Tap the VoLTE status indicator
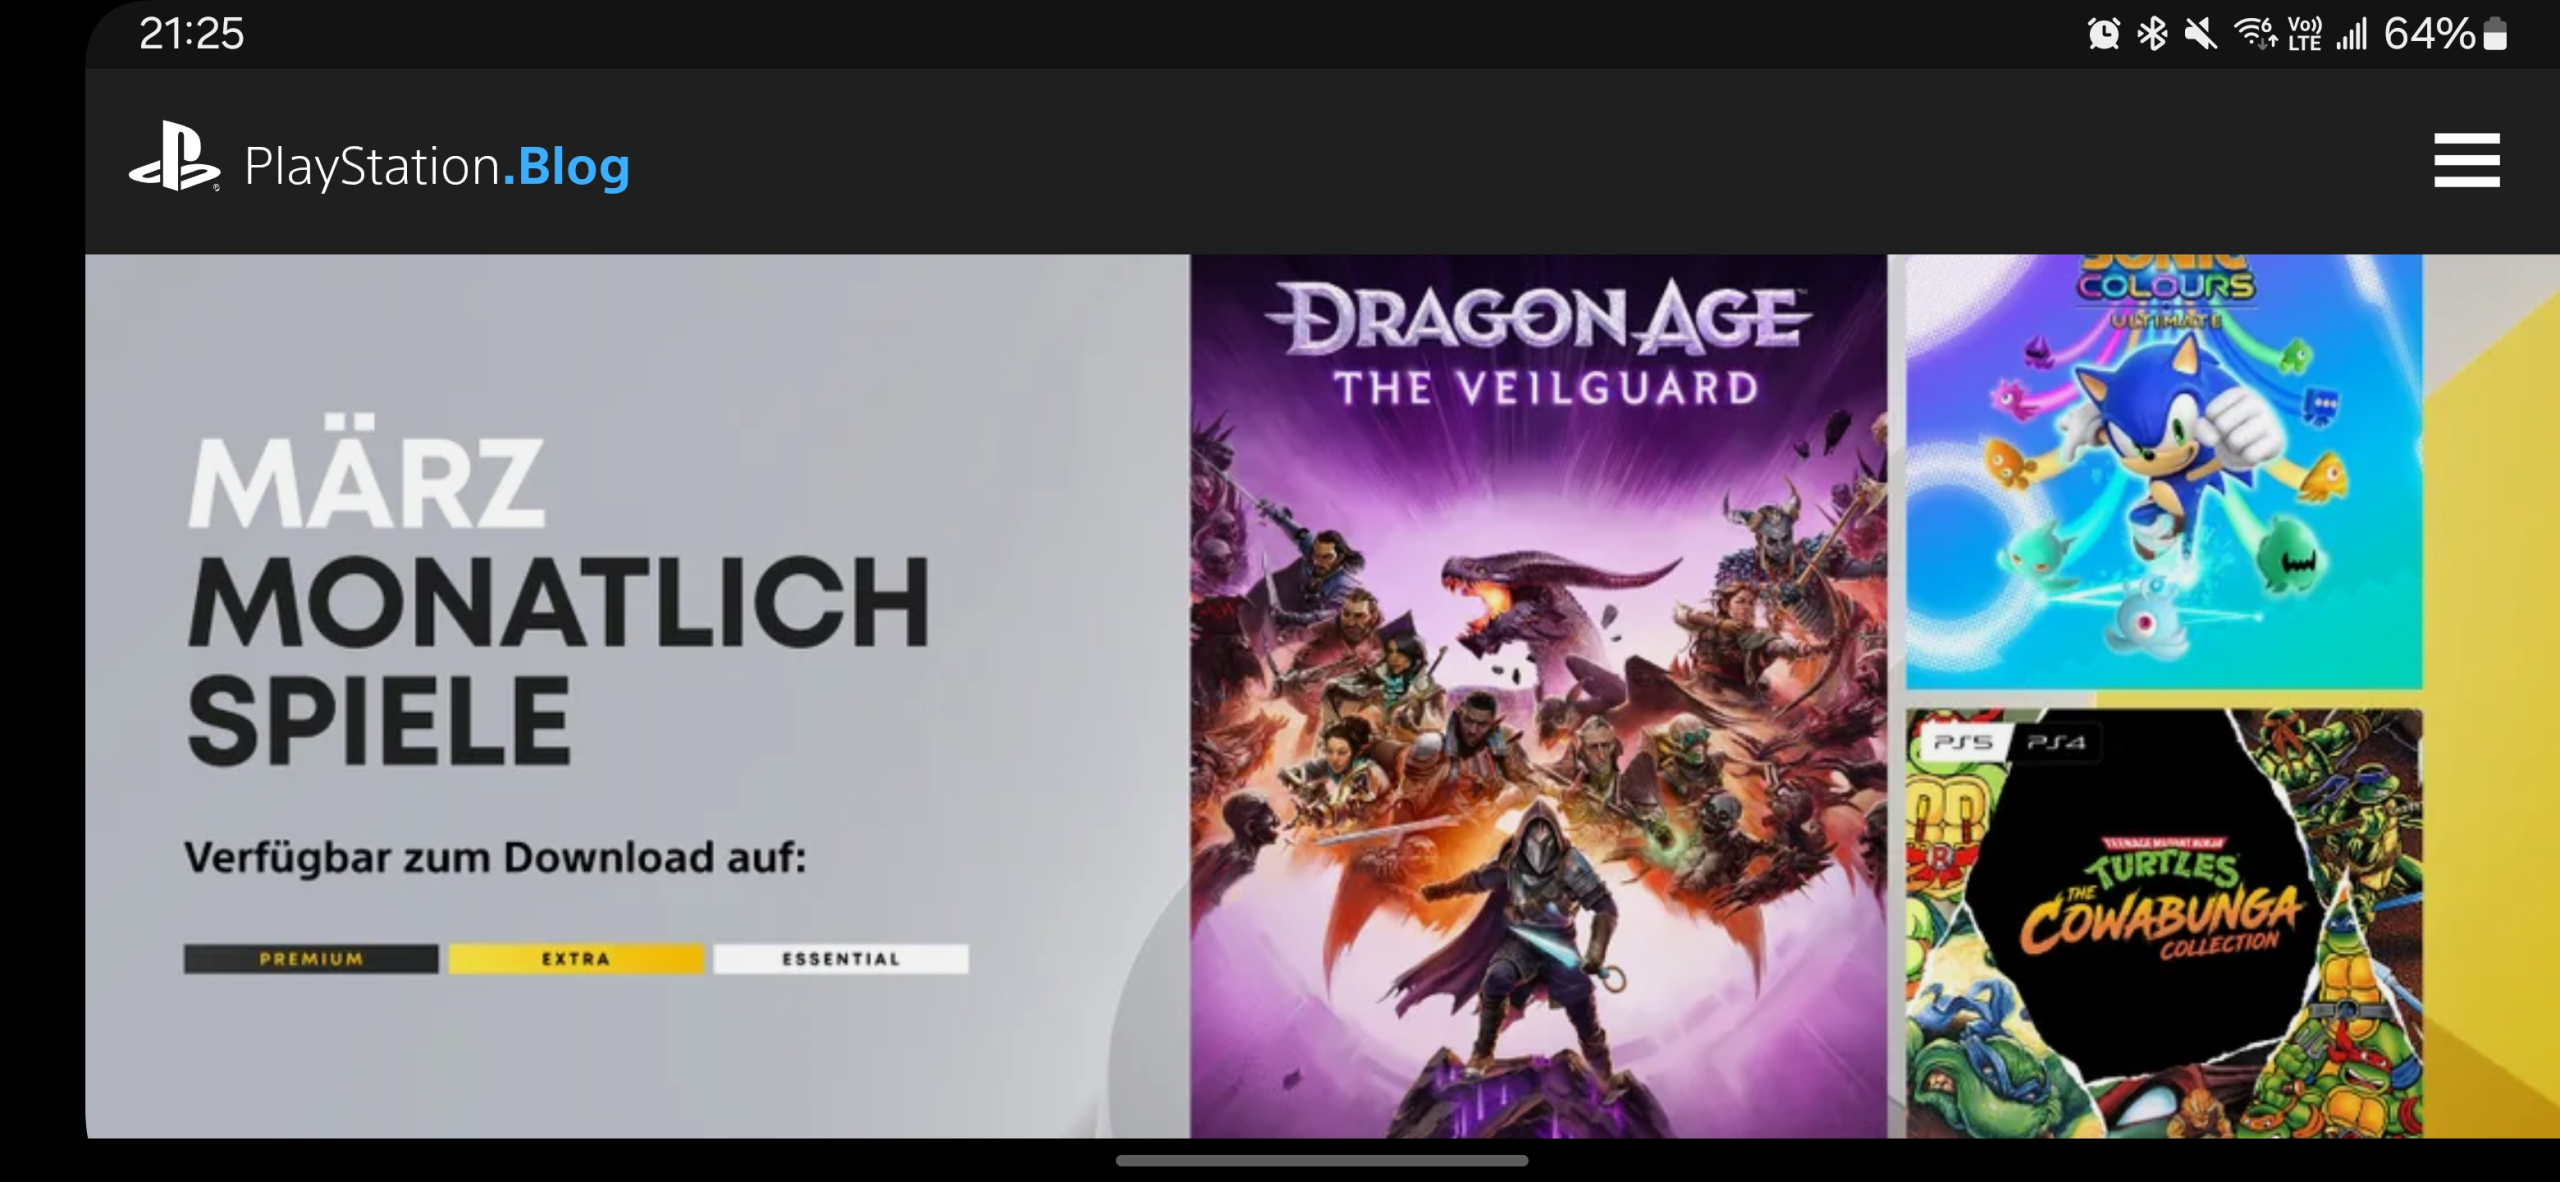Screen dimensions: 2560x1182 click(2304, 34)
